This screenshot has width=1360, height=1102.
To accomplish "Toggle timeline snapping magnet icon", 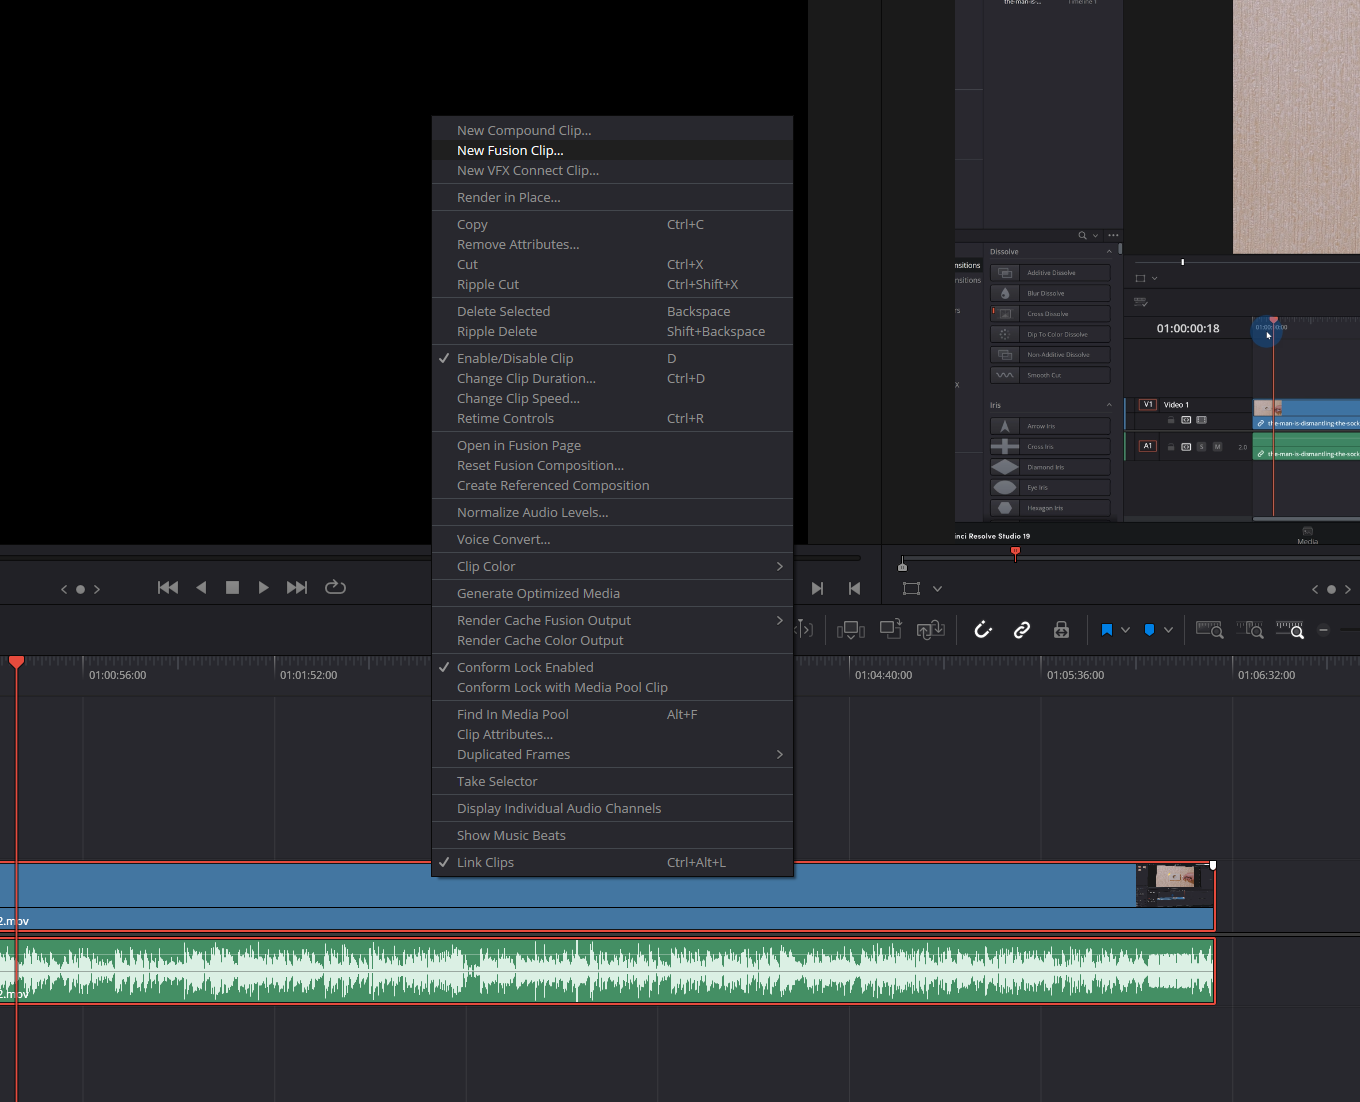I will click(x=983, y=629).
